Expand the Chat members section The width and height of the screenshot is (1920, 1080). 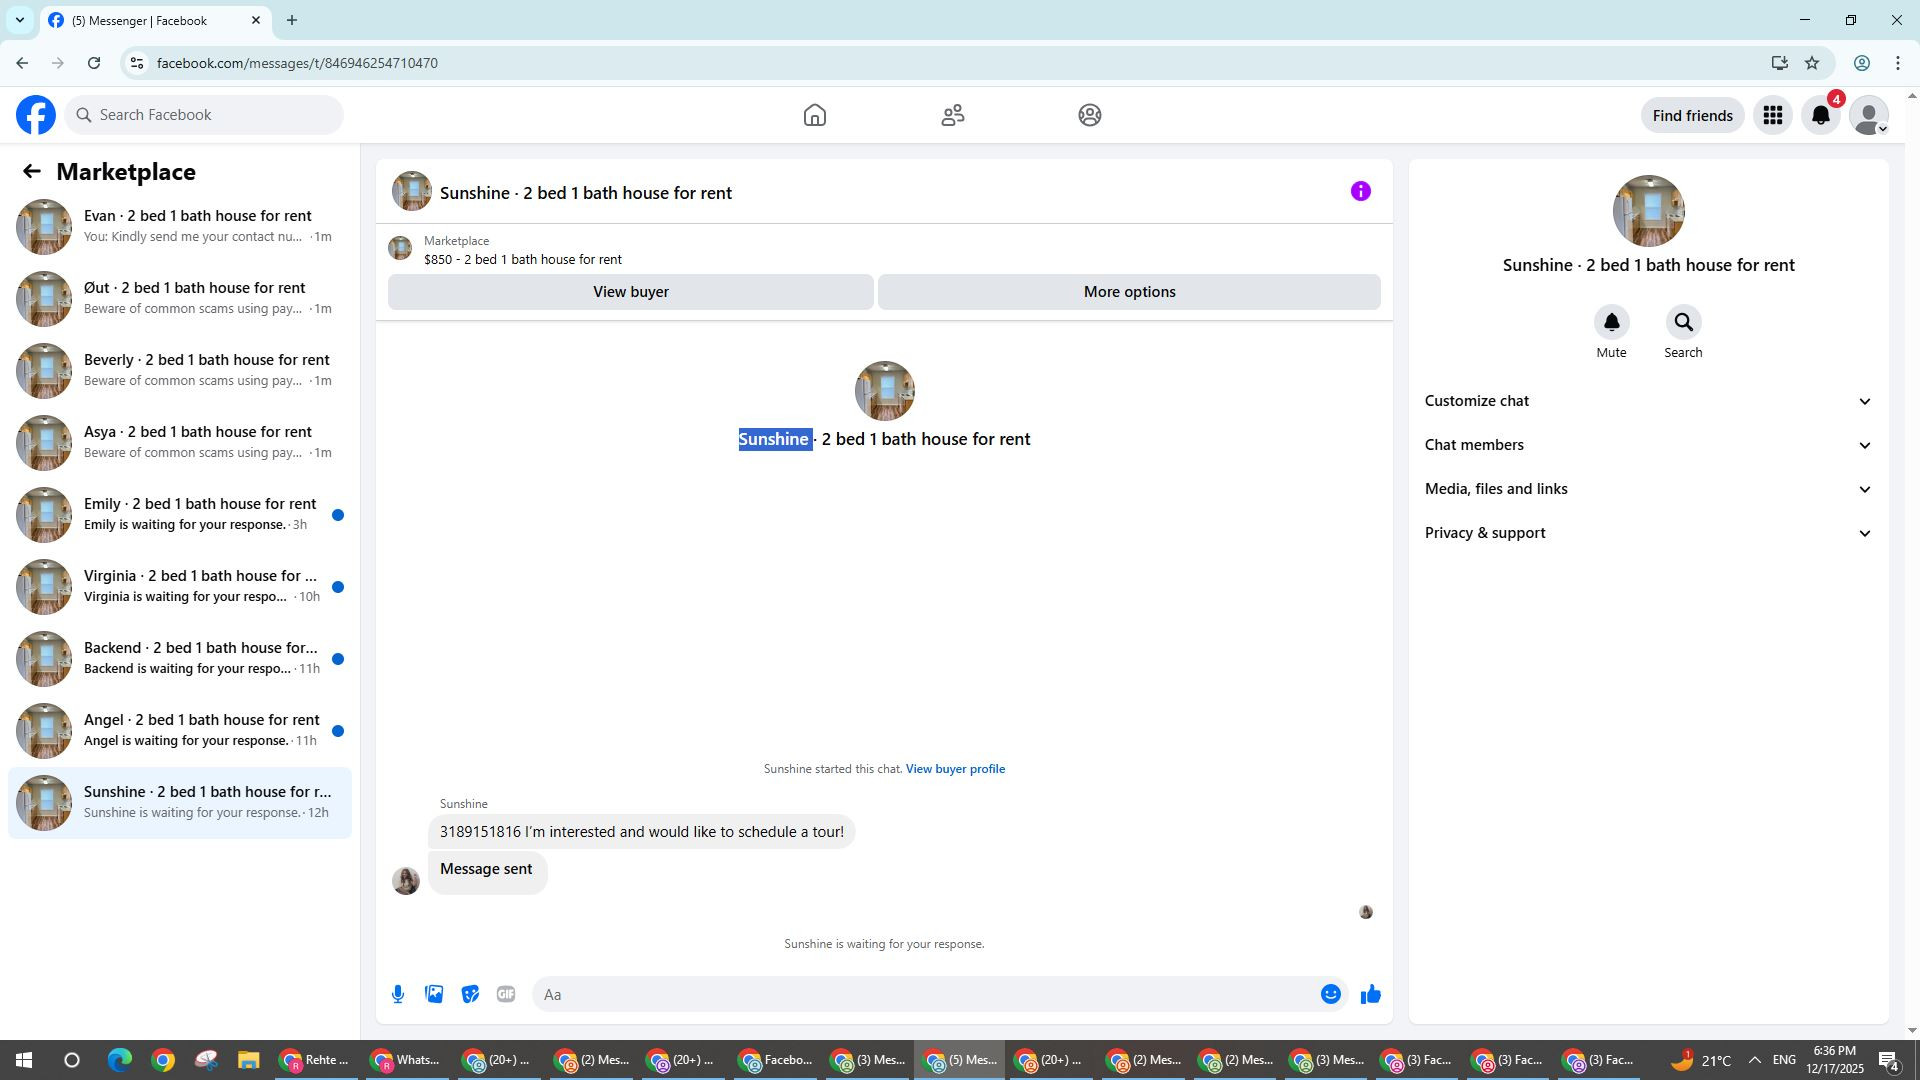click(1647, 445)
